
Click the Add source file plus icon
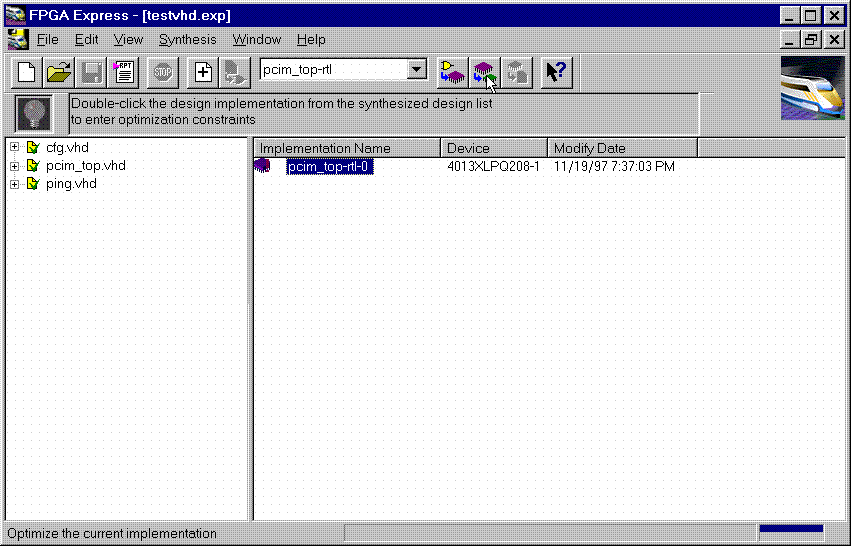(x=203, y=72)
